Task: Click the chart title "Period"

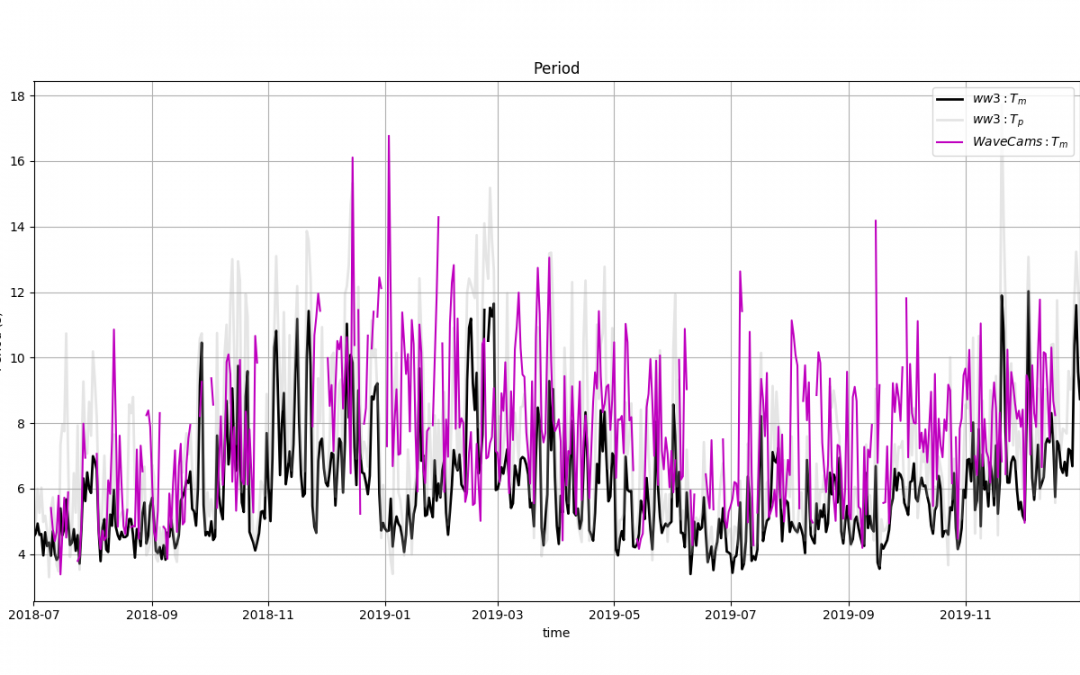Action: [x=556, y=68]
